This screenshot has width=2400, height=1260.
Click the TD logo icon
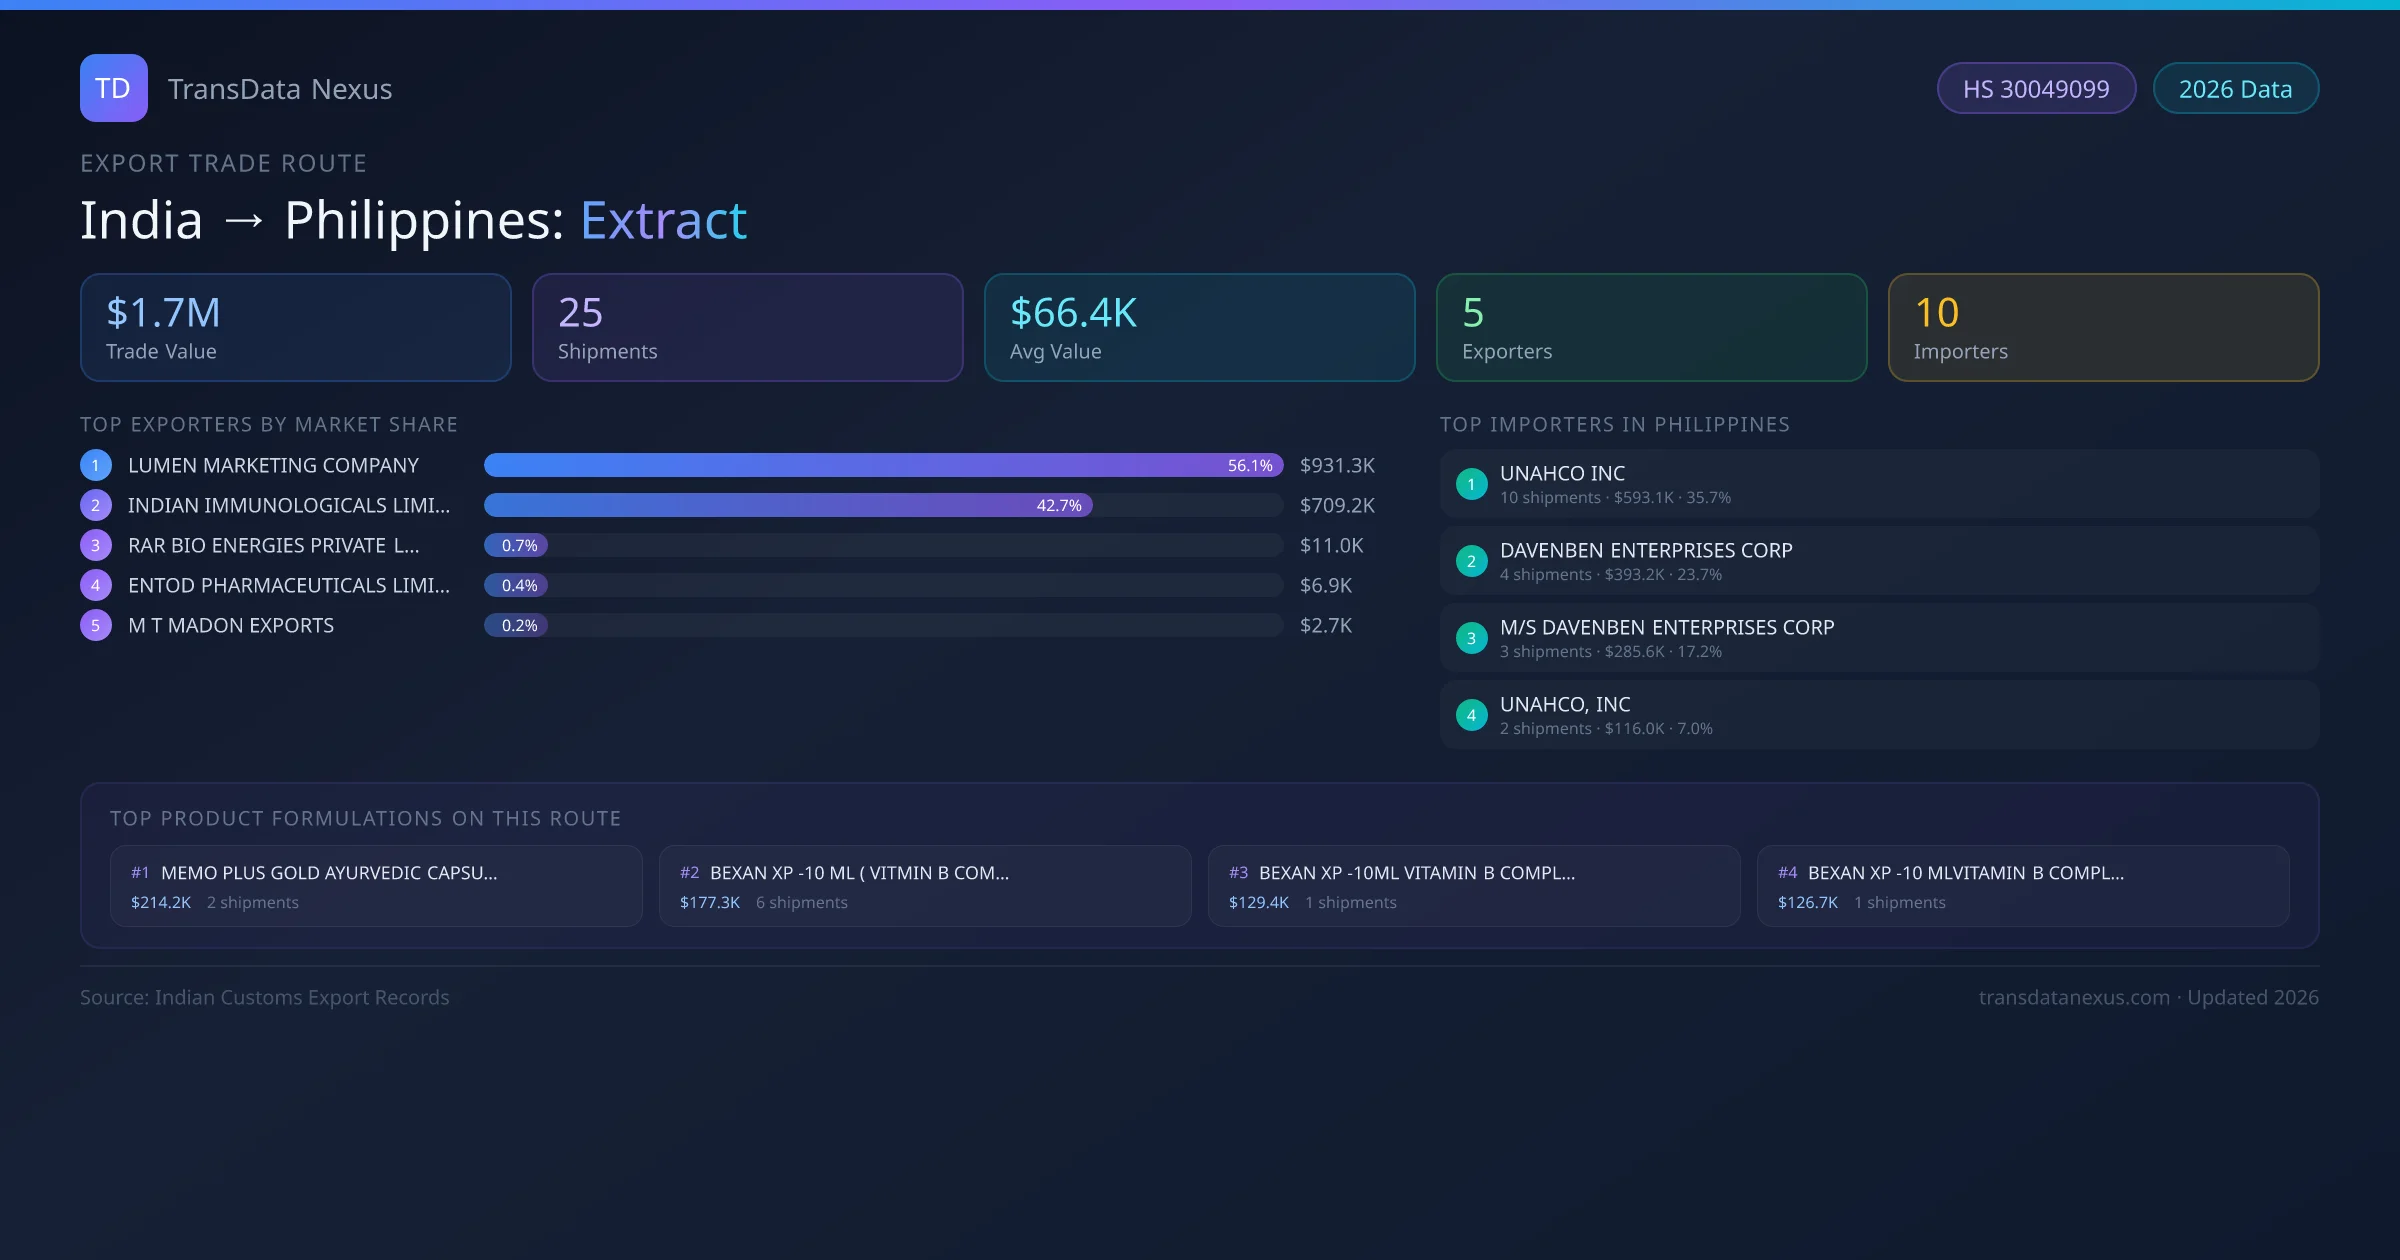pyautogui.click(x=113, y=88)
